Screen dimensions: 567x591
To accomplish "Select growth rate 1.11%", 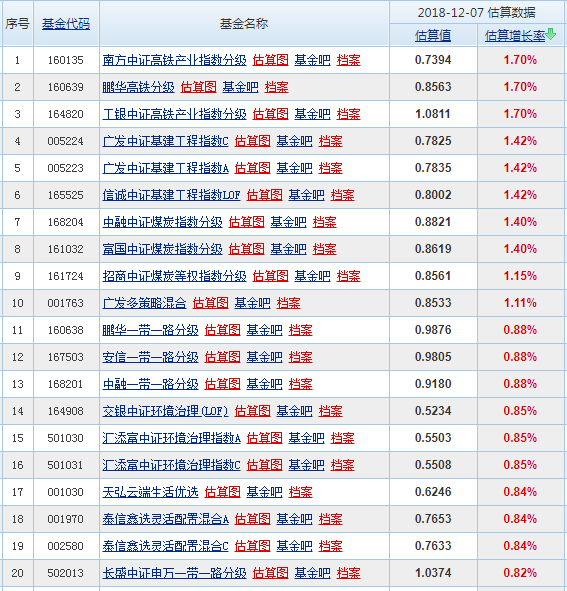I will tap(520, 303).
